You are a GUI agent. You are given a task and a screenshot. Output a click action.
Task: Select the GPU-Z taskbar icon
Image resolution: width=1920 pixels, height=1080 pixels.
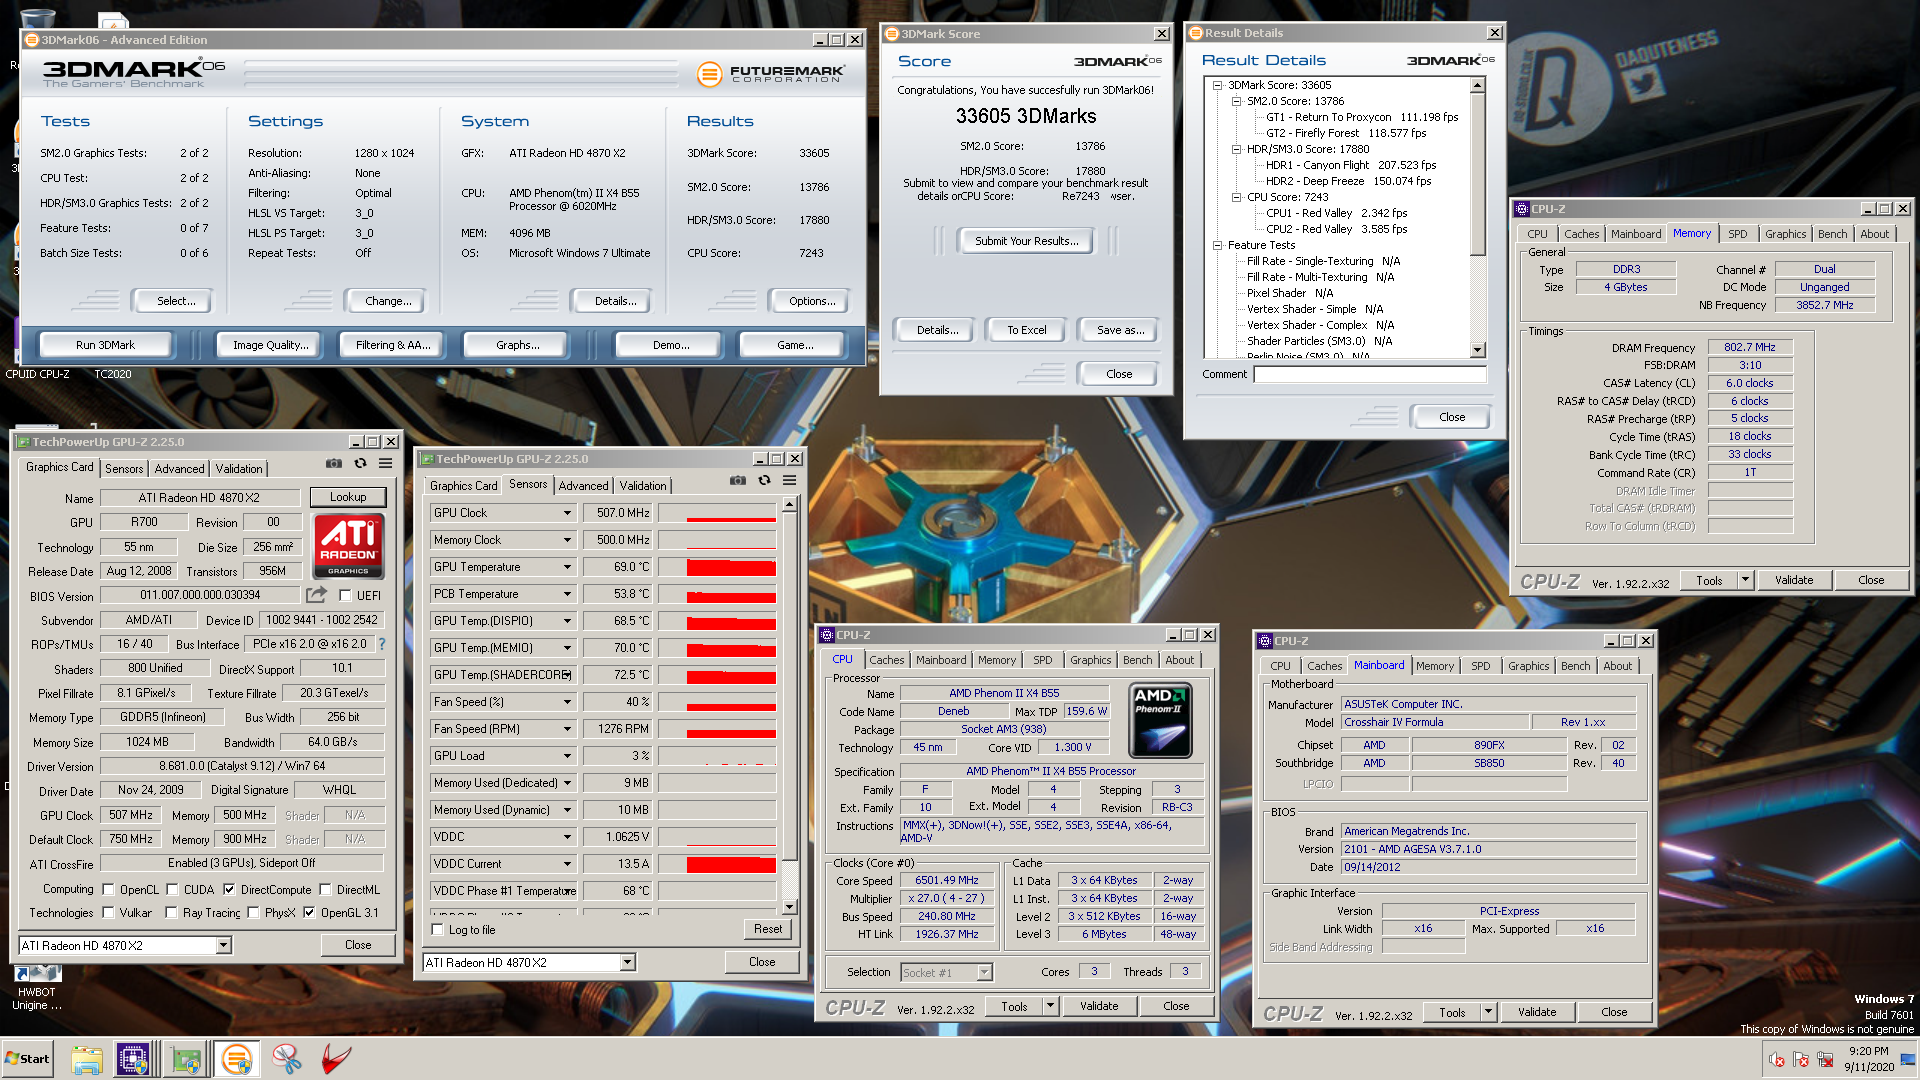coord(185,1059)
